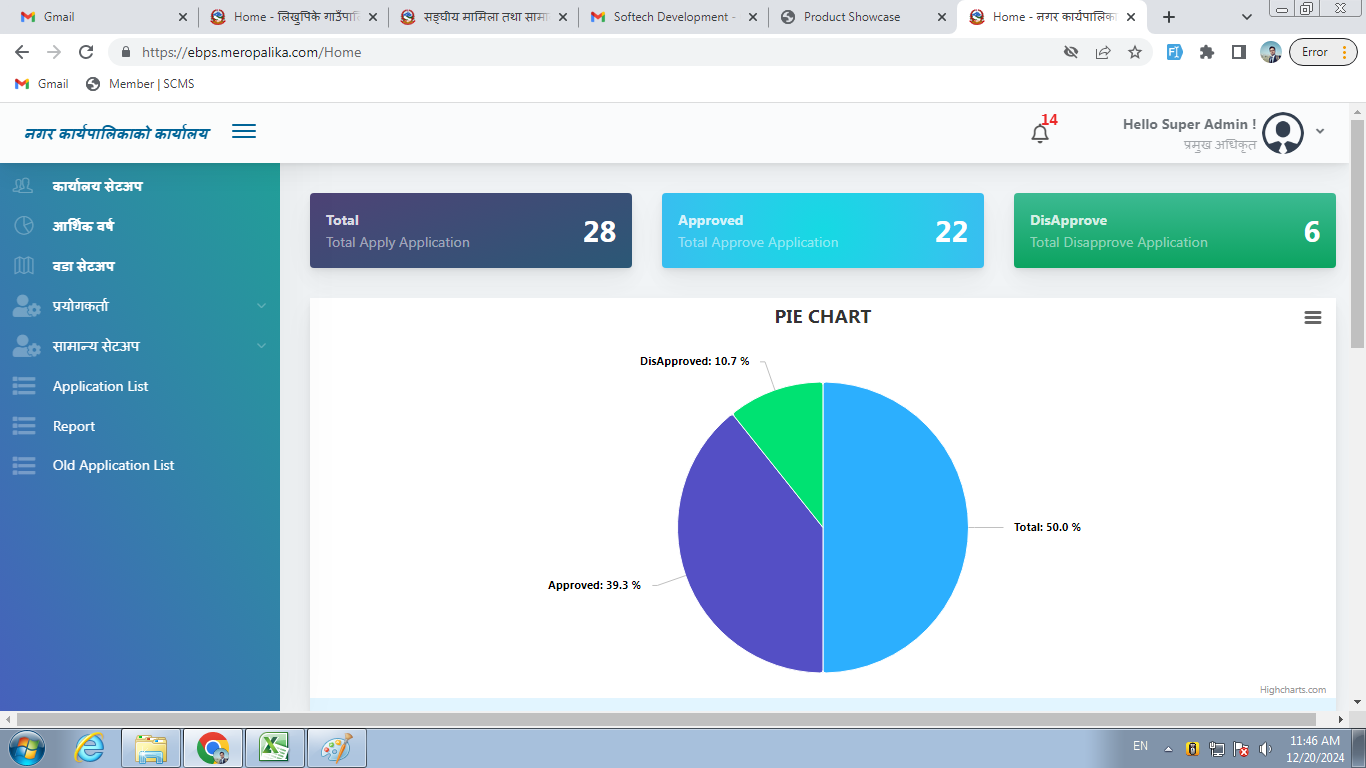
Task: Click the वडा सेटअप map icon
Action: click(x=24, y=266)
